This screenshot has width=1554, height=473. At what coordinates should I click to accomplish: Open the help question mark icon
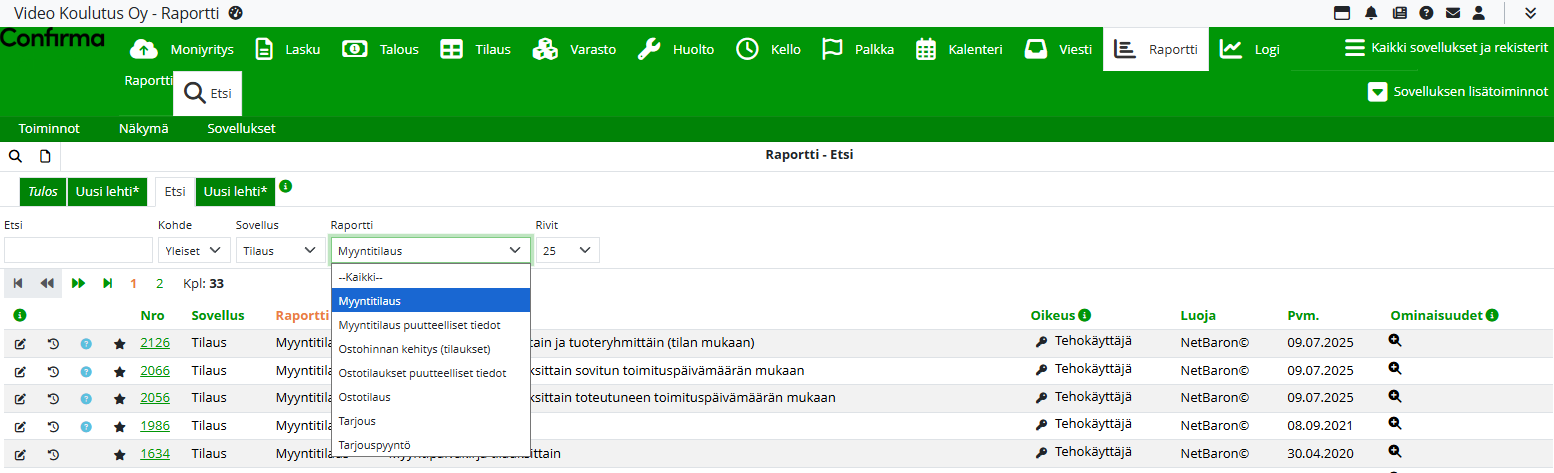tap(1425, 13)
